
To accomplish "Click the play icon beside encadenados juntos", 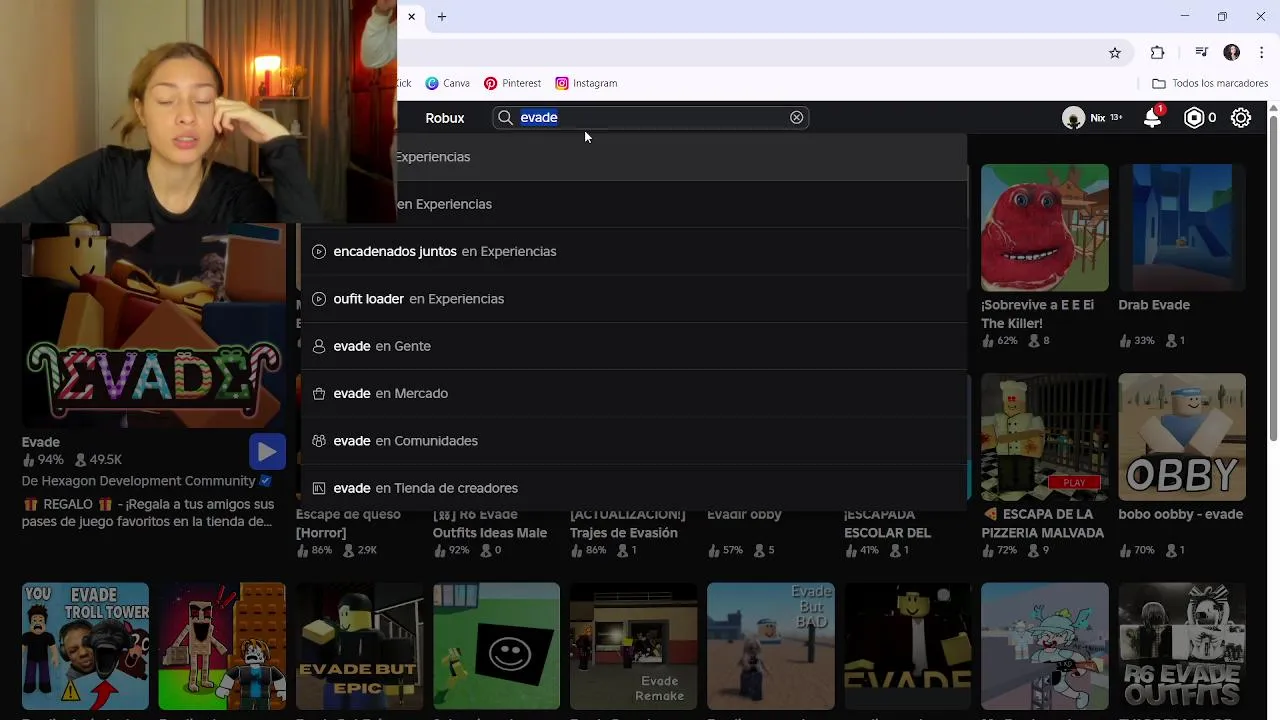I will click(x=319, y=252).
